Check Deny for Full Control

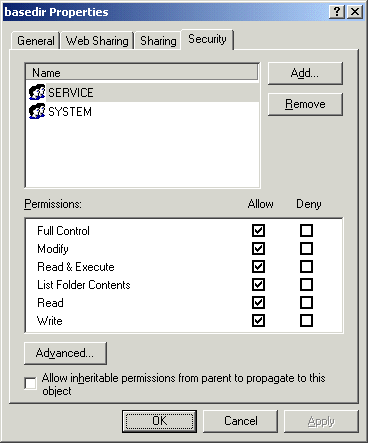click(x=306, y=230)
